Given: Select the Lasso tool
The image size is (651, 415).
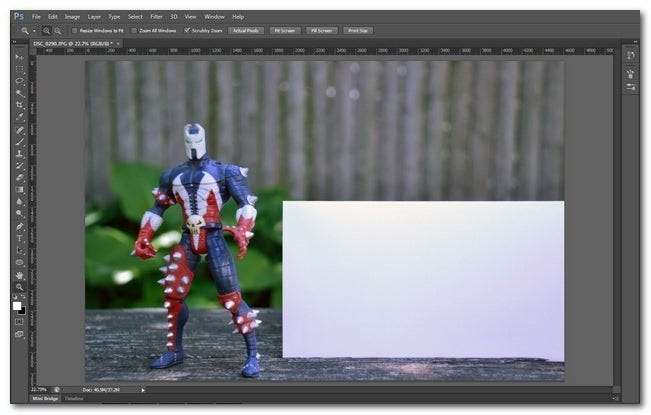Looking at the screenshot, I should point(19,80).
